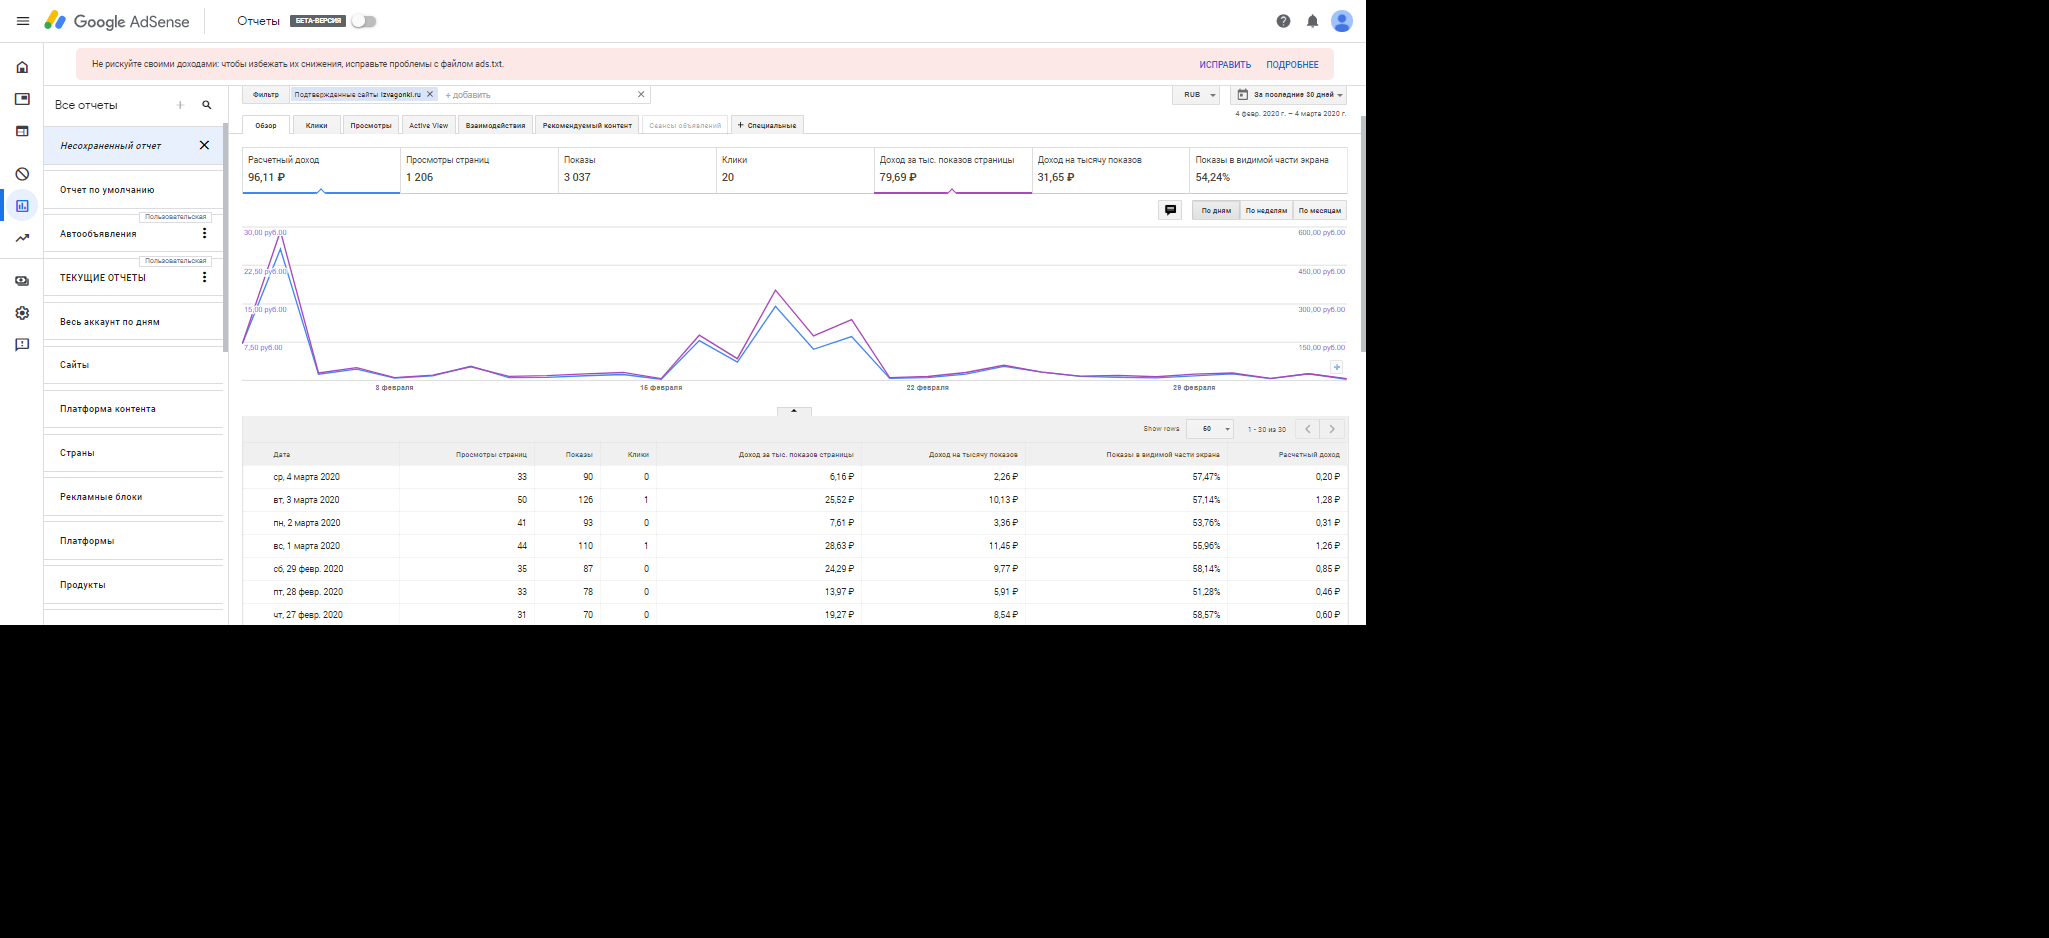Viewport: 2049px width, 938px height.
Task: Open the Feedback icon in sidebar
Action: coord(22,345)
